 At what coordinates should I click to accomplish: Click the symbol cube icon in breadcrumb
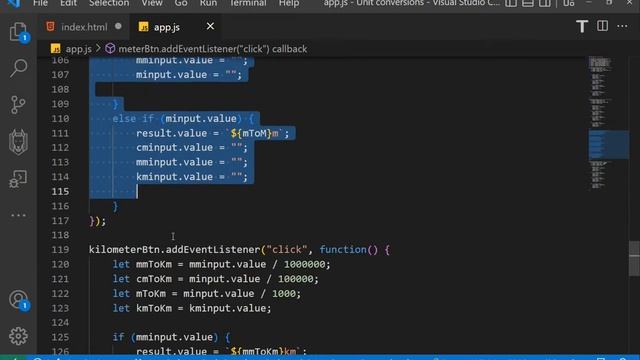coord(110,49)
